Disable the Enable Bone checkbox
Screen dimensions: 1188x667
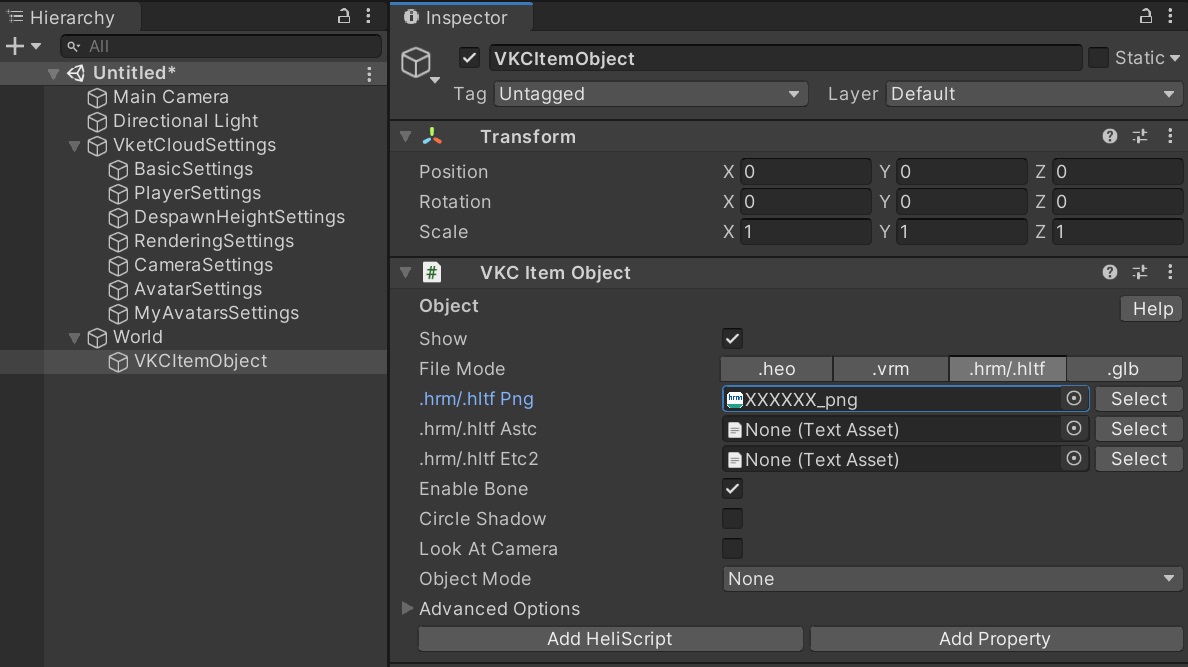[732, 488]
